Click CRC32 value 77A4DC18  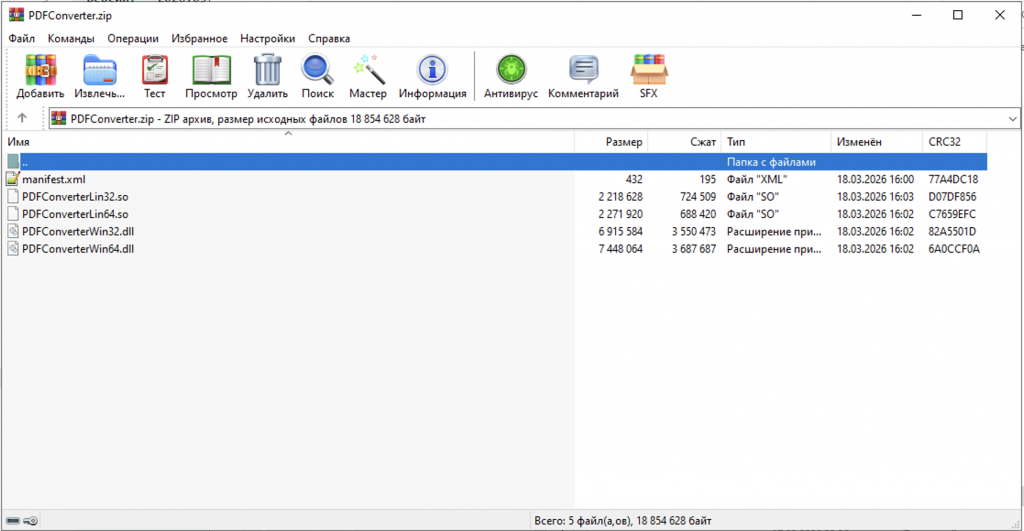[x=953, y=179]
